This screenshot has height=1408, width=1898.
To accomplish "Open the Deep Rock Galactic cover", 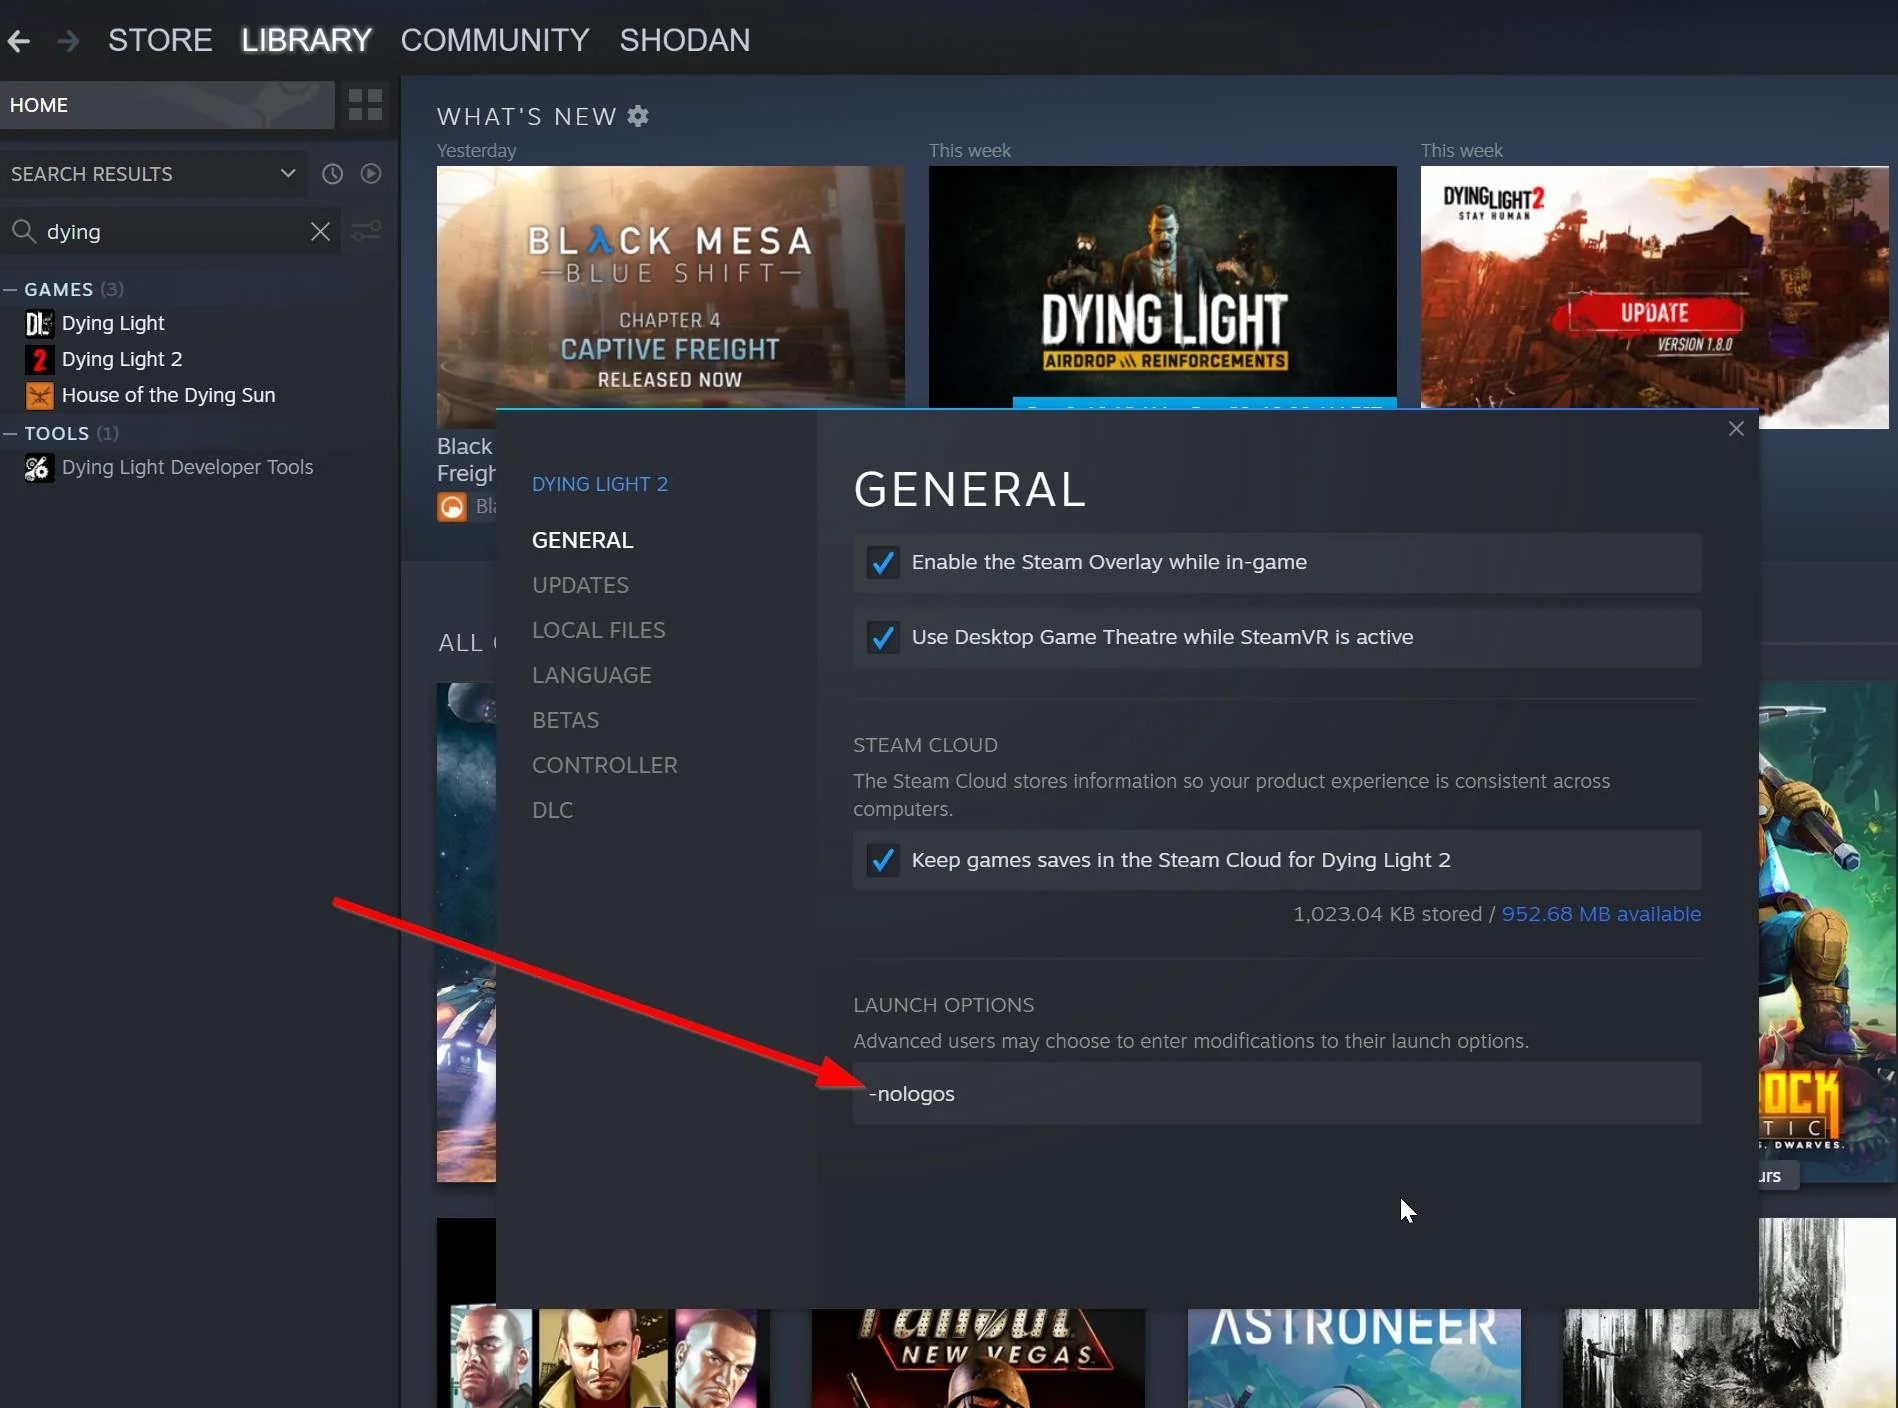I will click(1828, 932).
